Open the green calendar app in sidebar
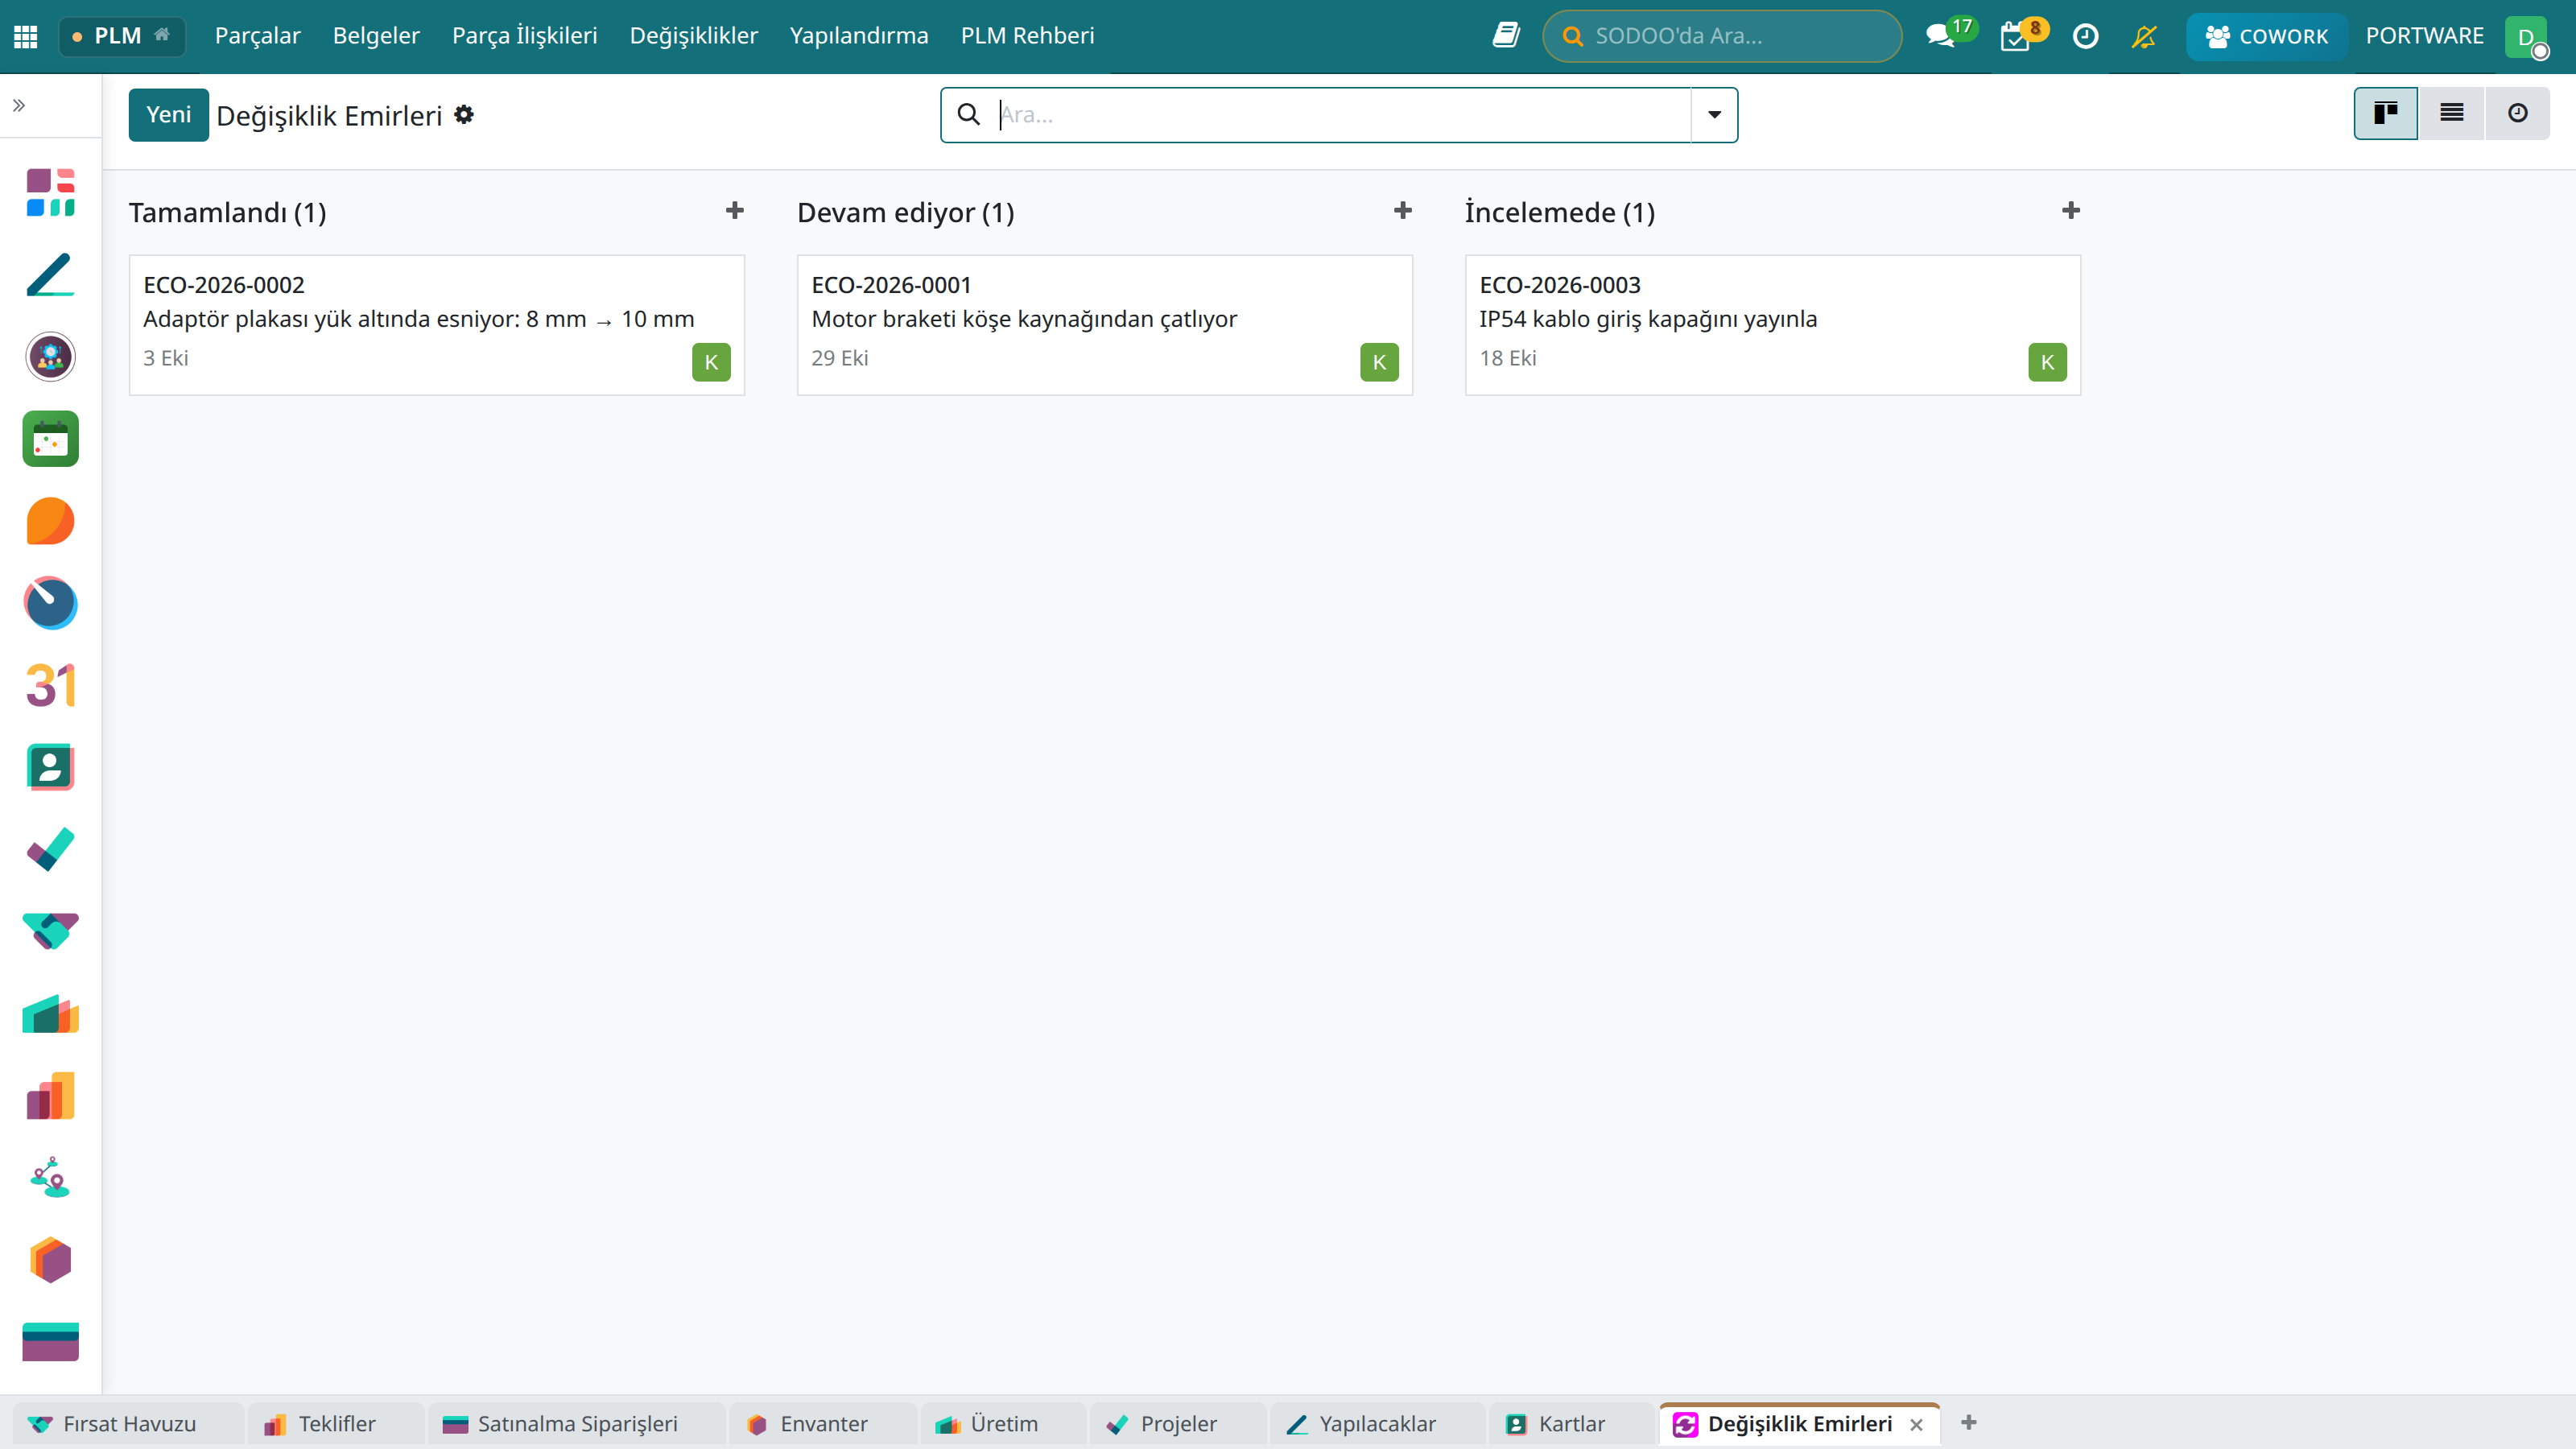This screenshot has height=1449, width=2576. tap(50, 439)
